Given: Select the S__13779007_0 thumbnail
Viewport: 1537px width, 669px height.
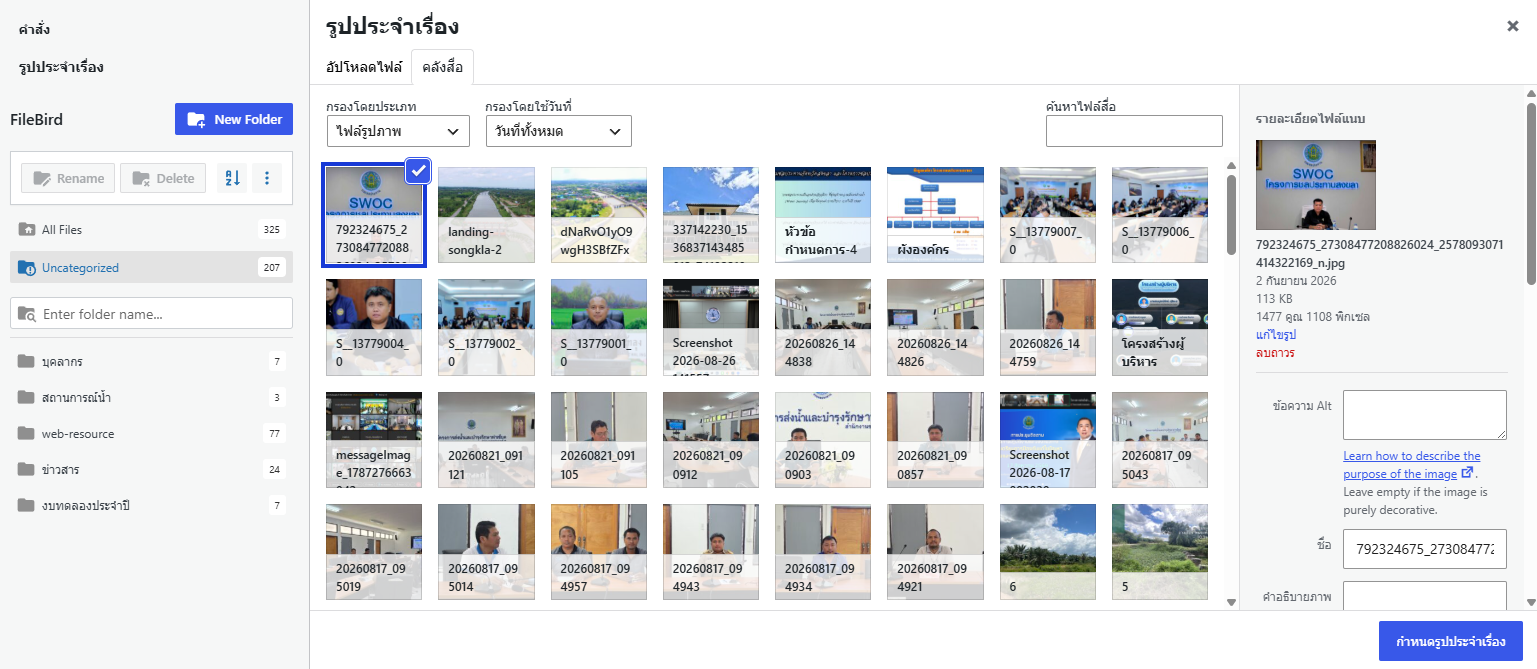Looking at the screenshot, I should tap(1048, 215).
